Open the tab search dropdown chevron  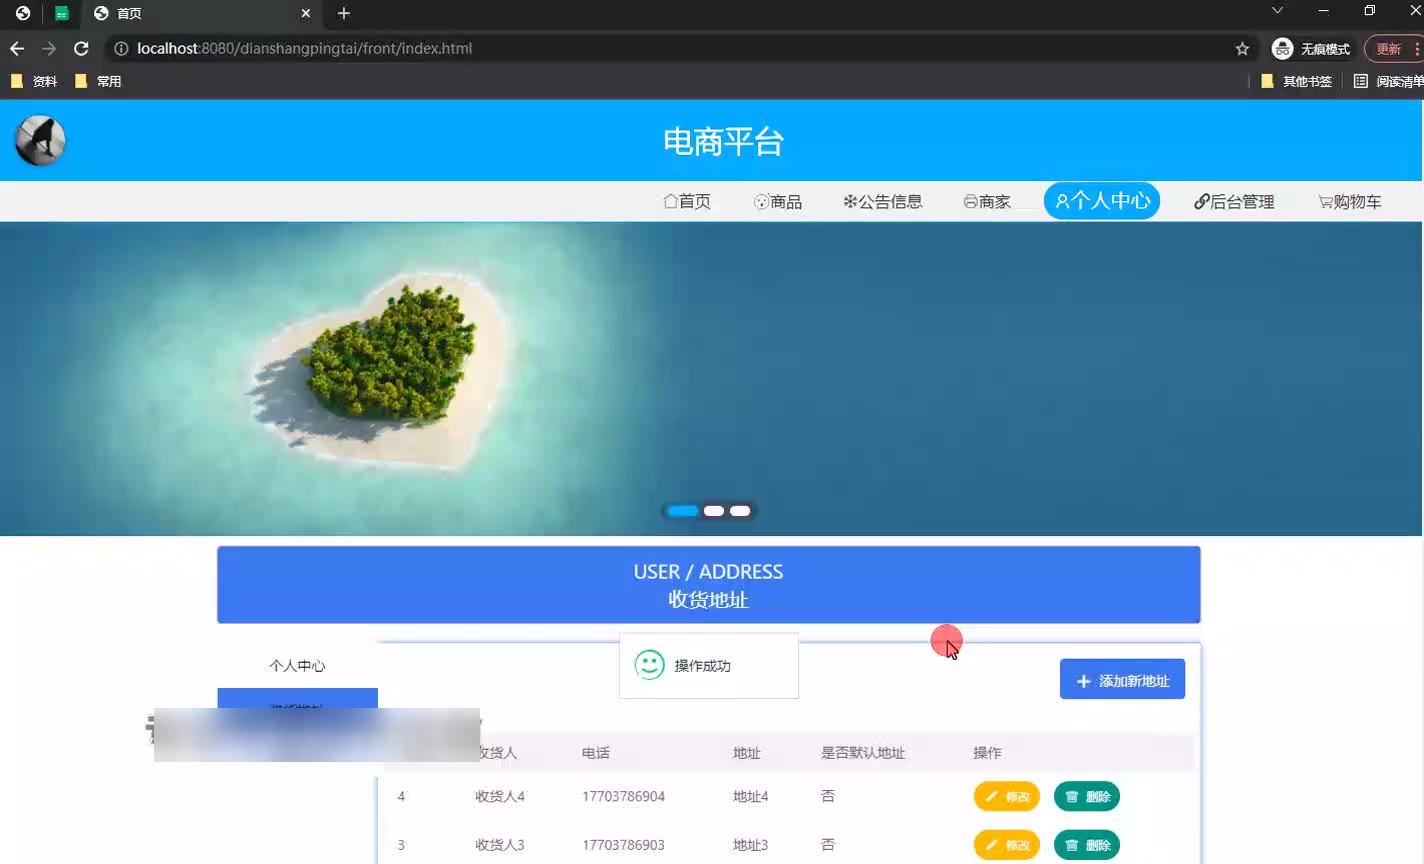pyautogui.click(x=1277, y=10)
